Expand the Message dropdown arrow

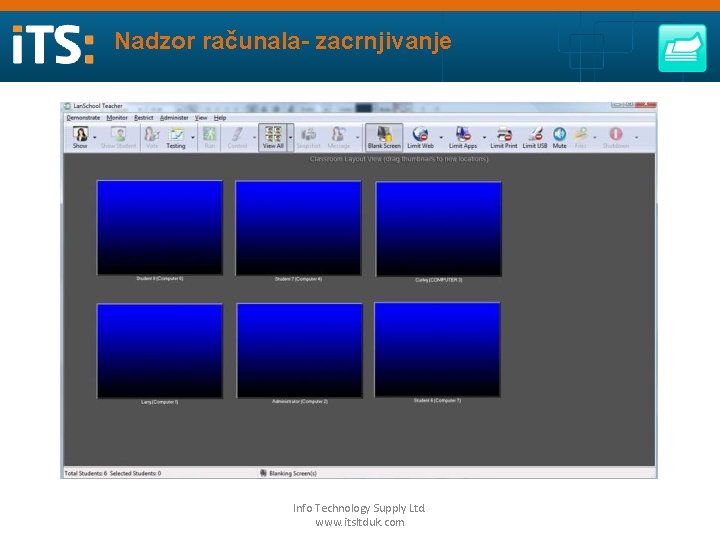(x=358, y=137)
